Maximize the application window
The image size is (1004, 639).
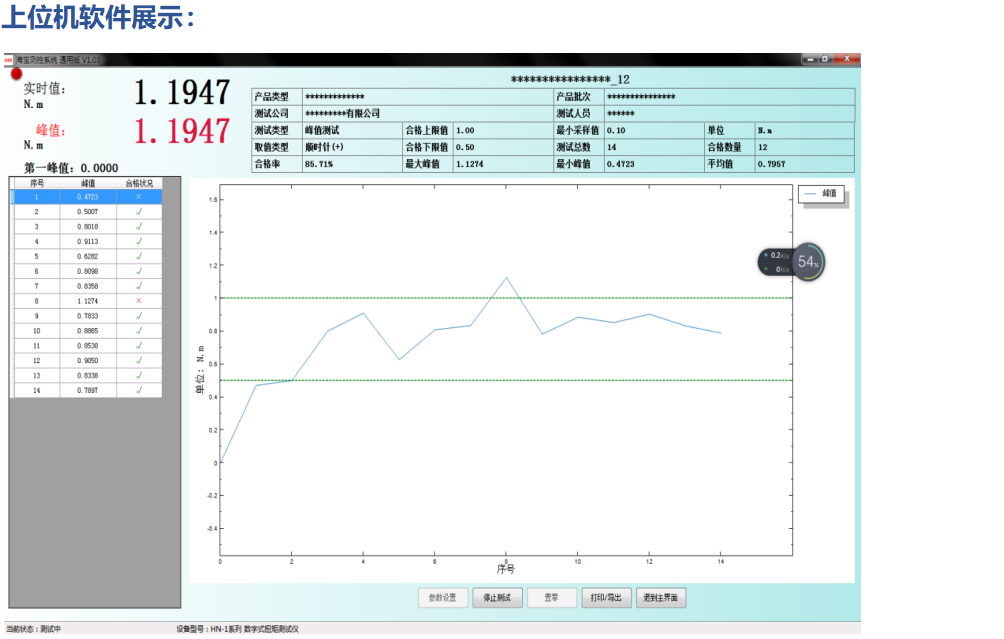[x=825, y=59]
